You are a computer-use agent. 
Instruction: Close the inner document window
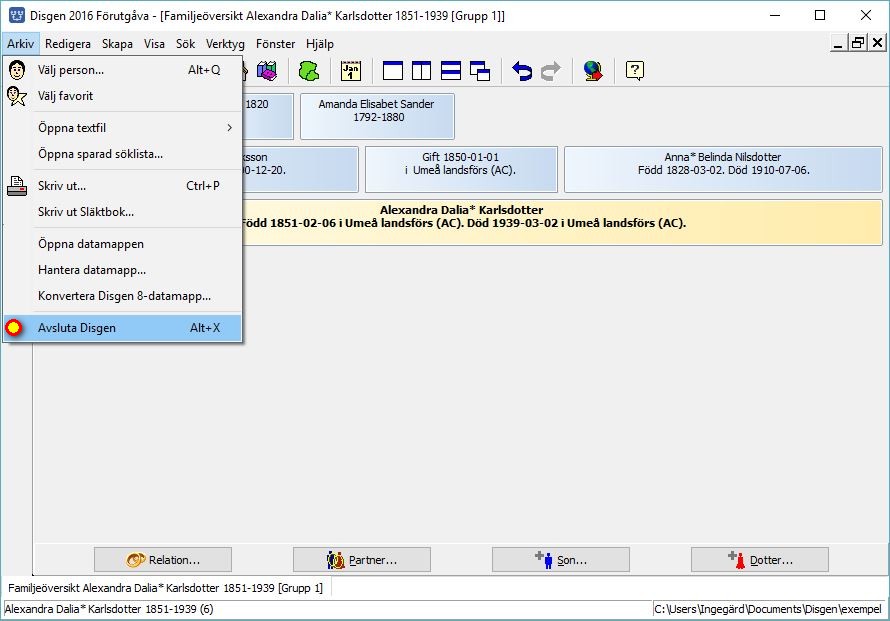pos(877,43)
